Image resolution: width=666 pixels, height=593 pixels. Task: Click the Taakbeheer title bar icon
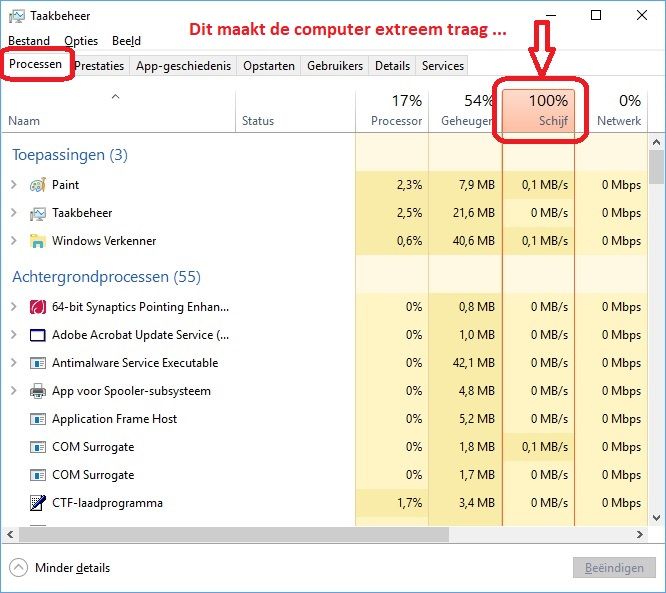coord(17,16)
